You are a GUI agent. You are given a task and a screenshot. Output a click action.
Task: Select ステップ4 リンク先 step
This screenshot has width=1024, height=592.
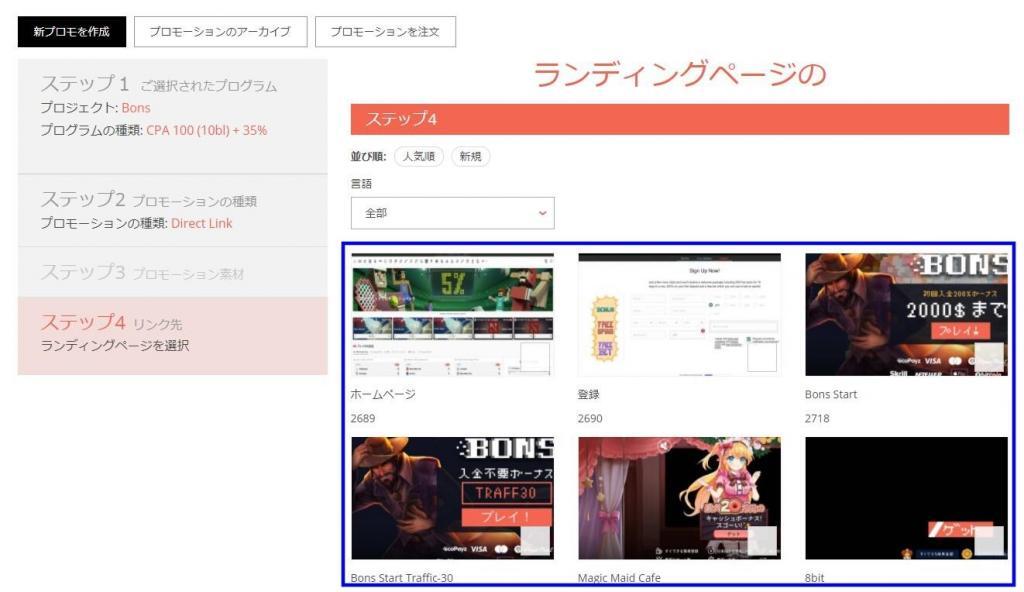[172, 335]
